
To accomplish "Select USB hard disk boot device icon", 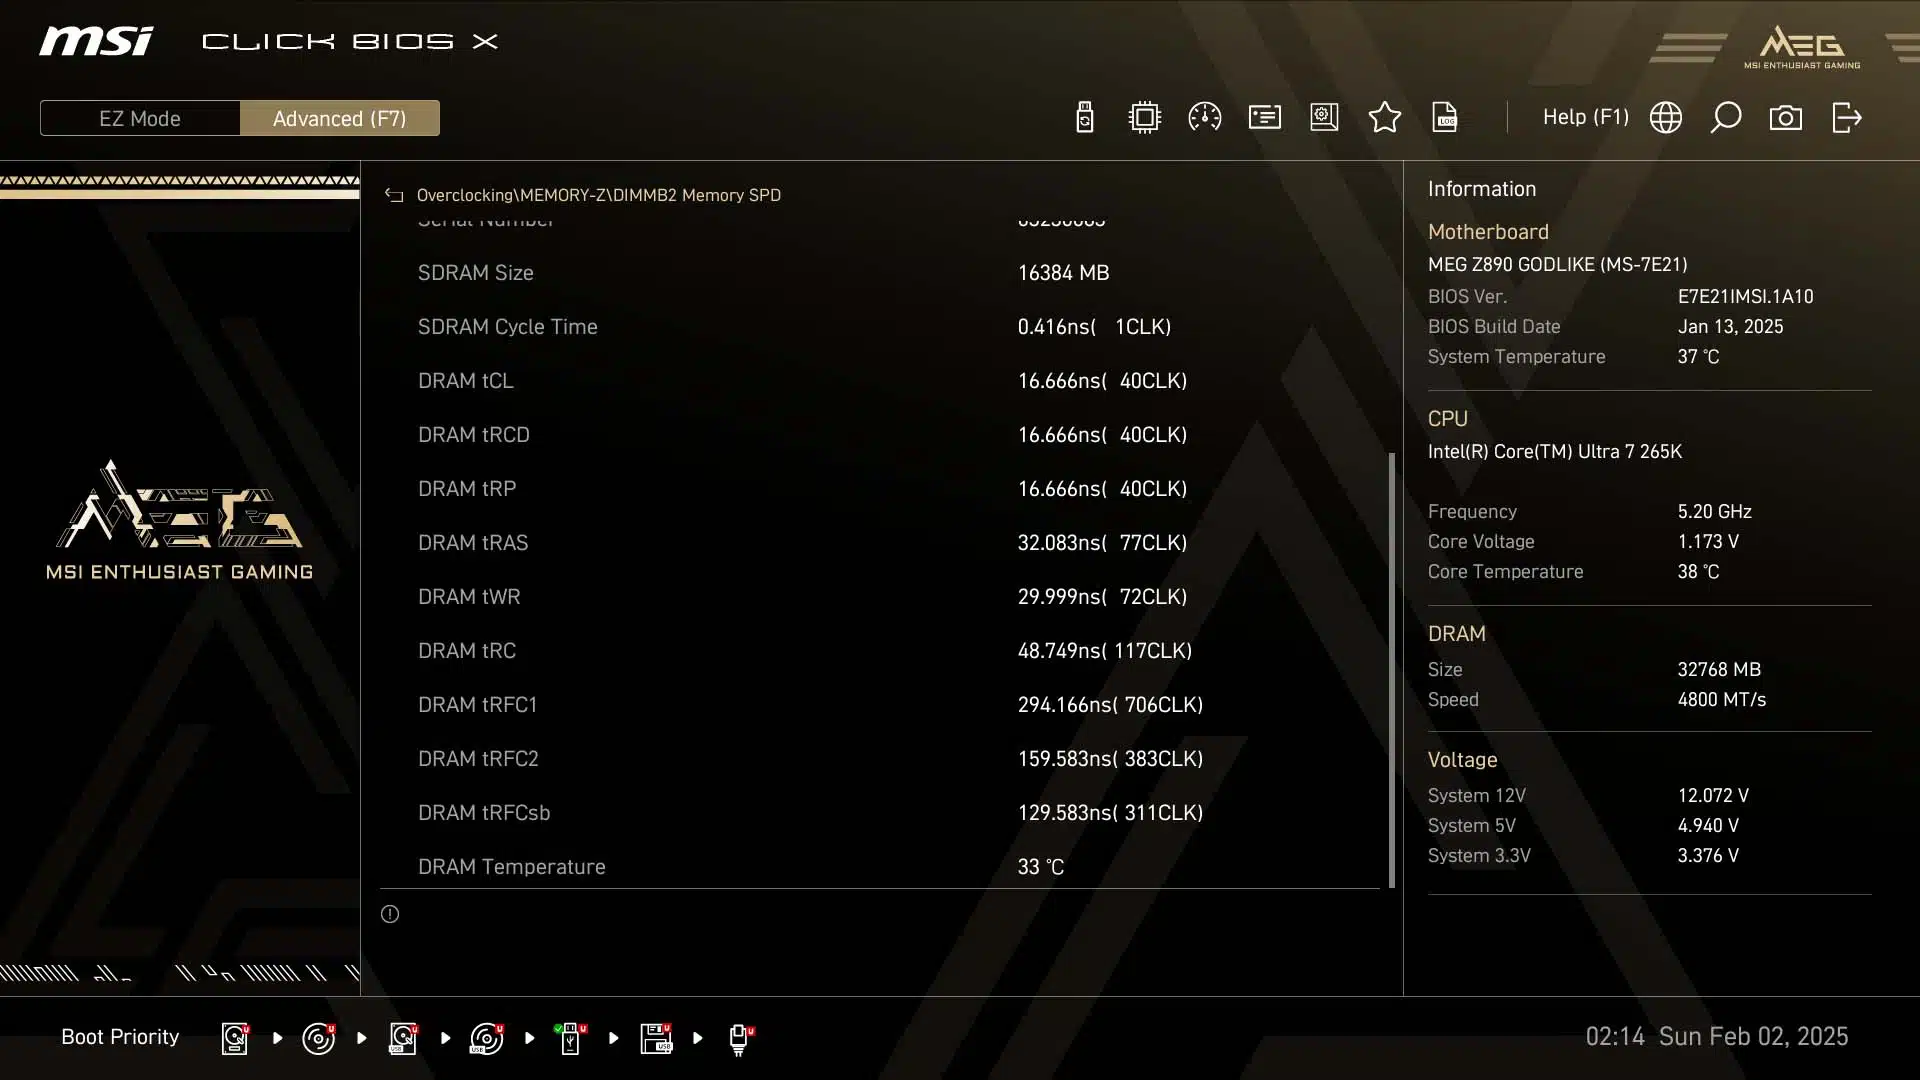I will (x=404, y=1038).
